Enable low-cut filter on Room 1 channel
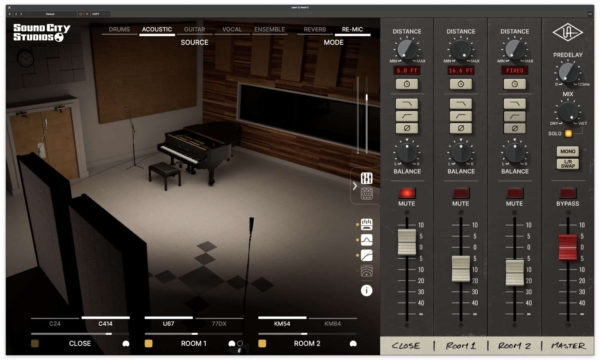This screenshot has height=362, width=600. pos(461,116)
